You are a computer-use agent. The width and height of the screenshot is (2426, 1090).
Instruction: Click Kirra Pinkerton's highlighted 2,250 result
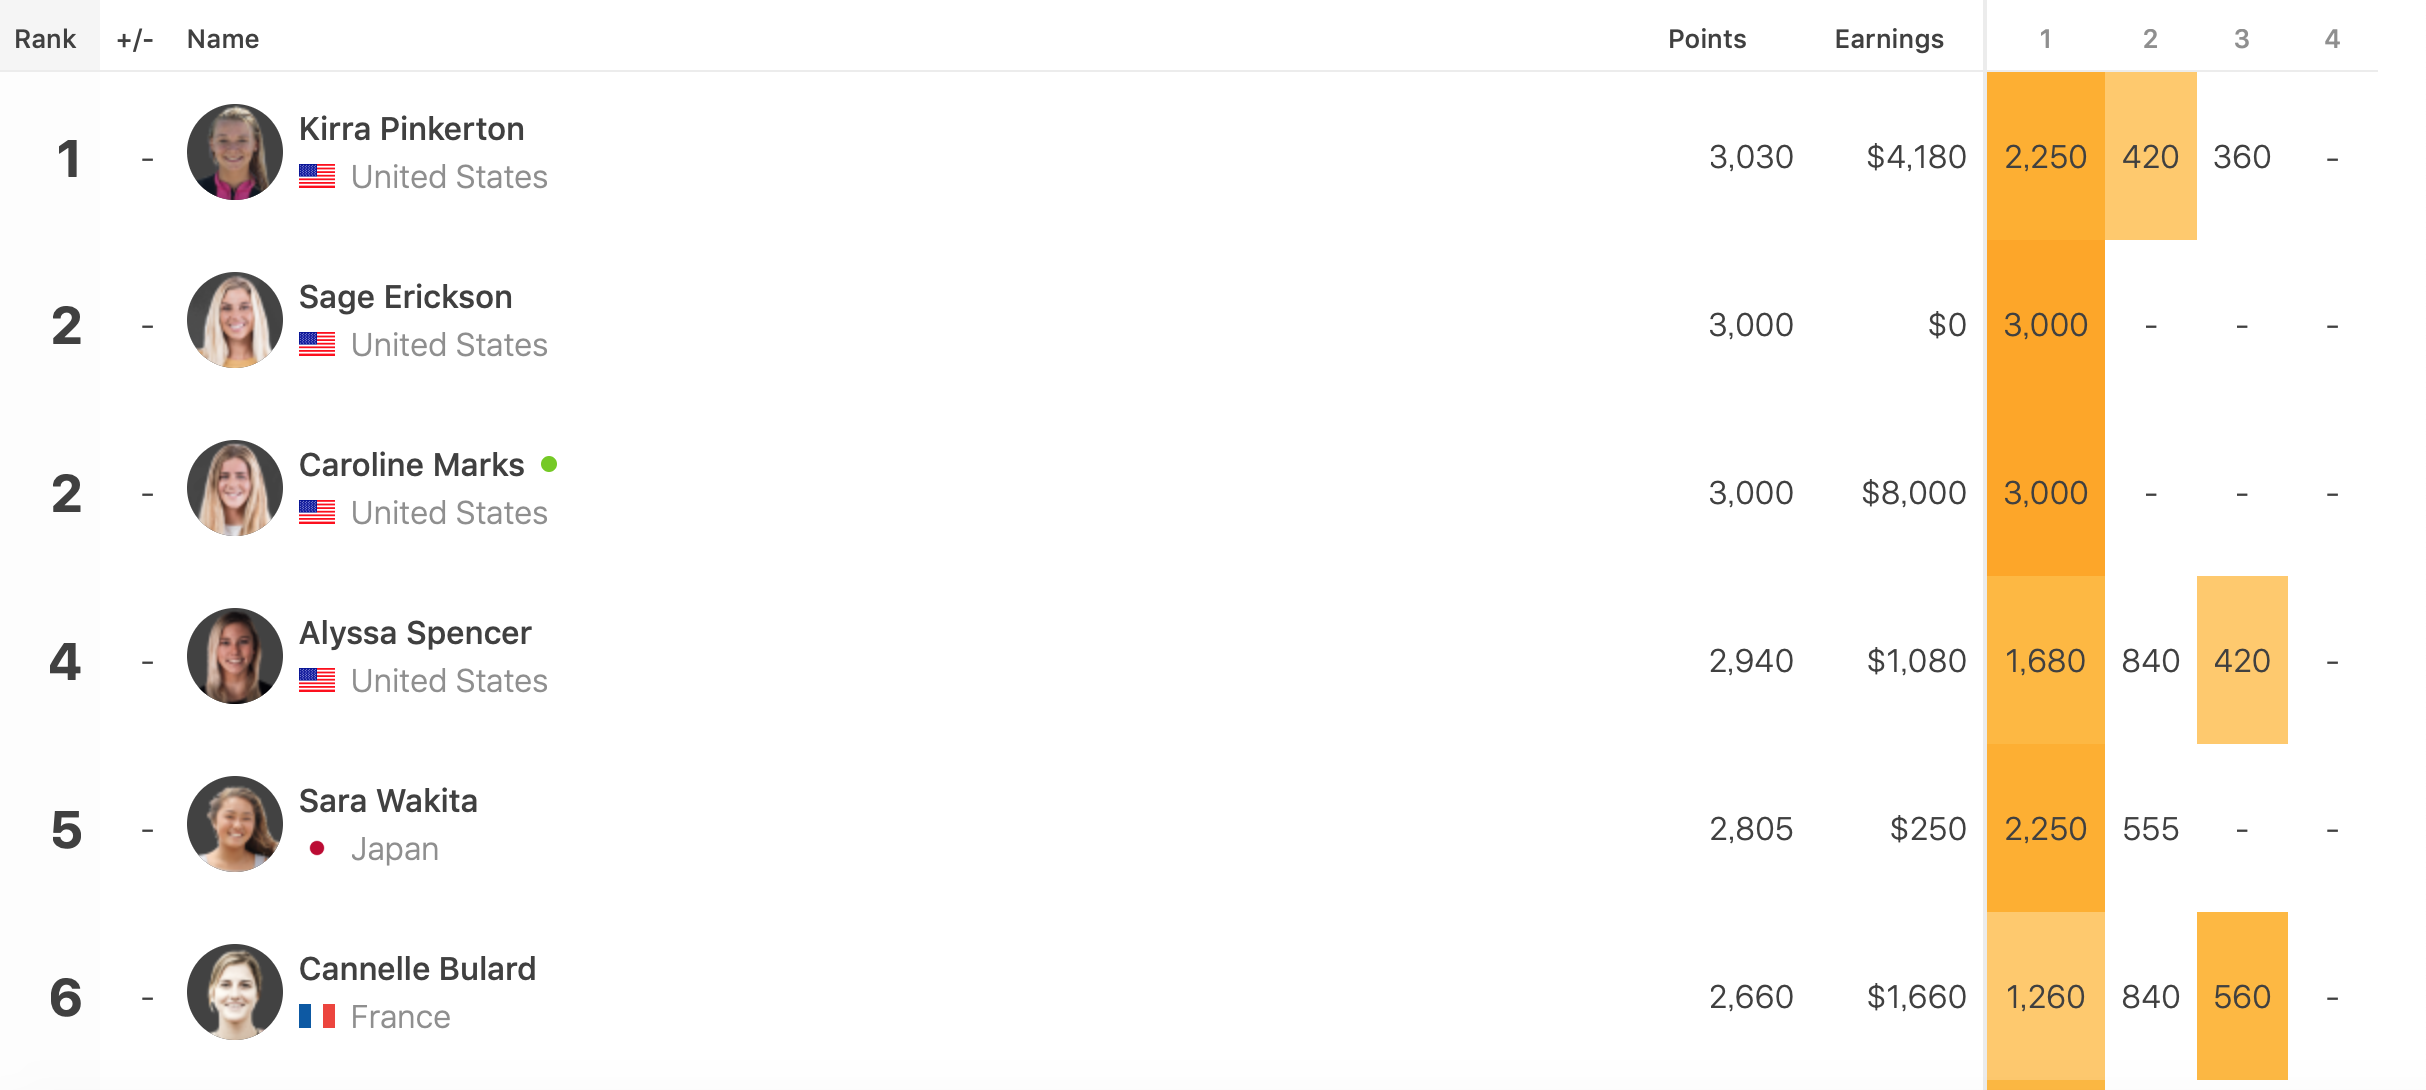tap(2045, 157)
